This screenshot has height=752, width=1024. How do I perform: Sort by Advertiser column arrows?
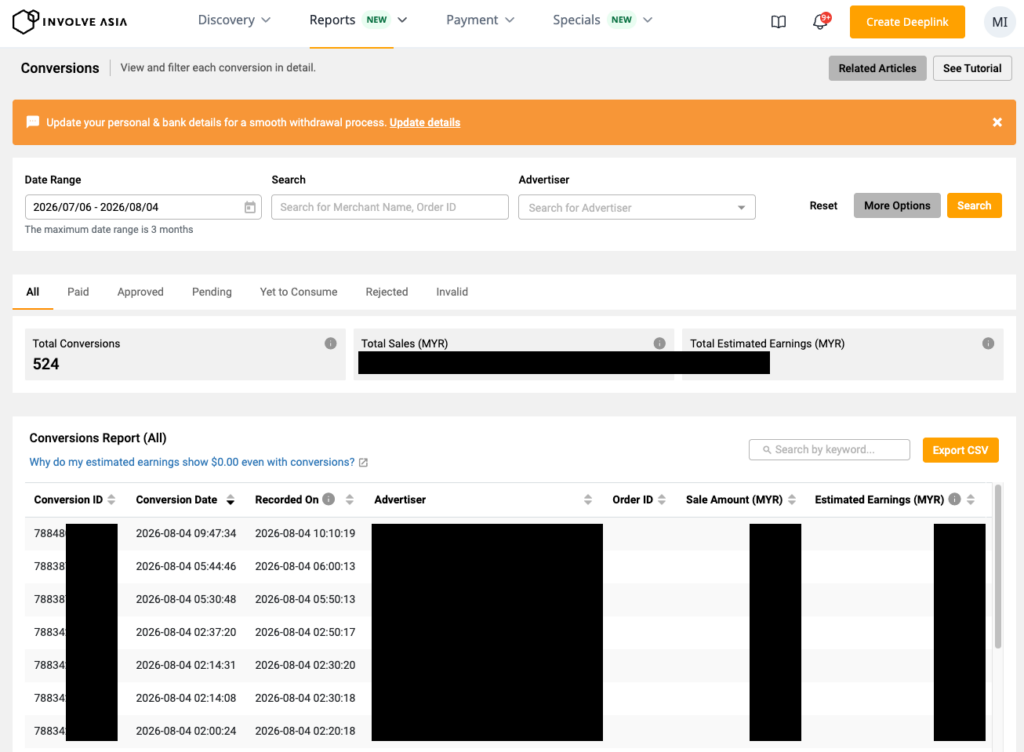coord(588,499)
